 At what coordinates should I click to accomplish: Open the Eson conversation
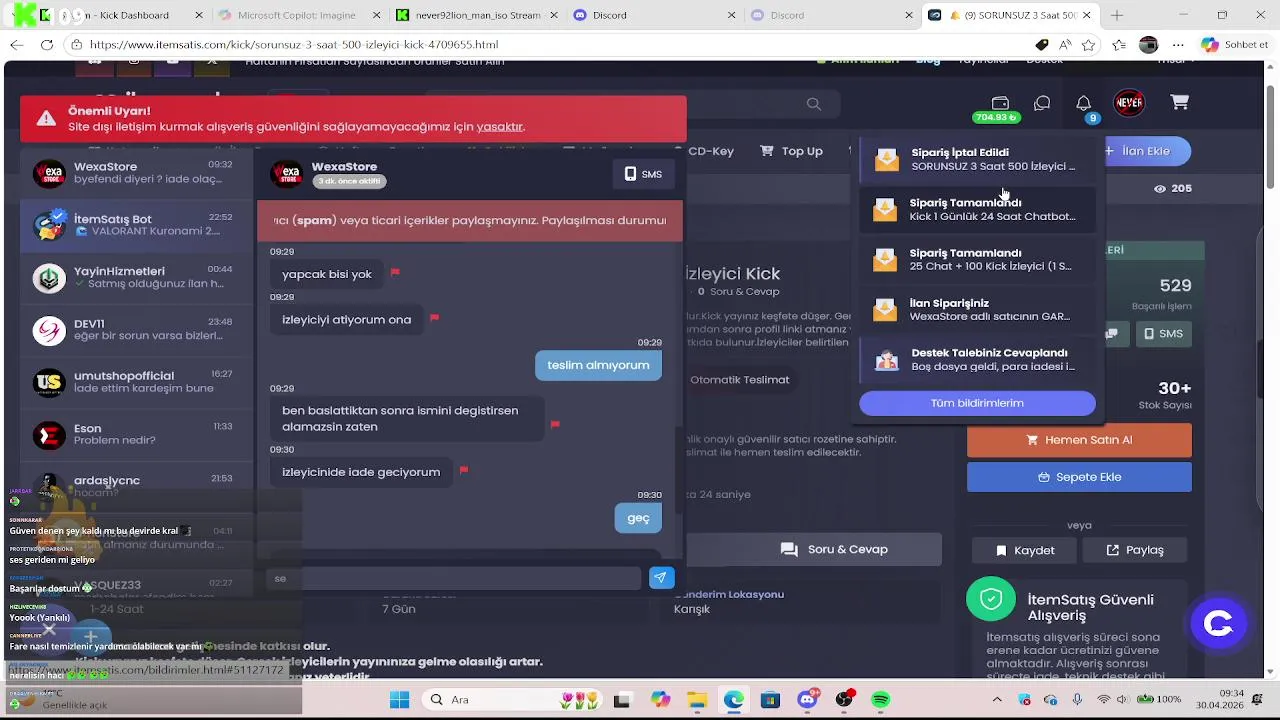coord(135,435)
